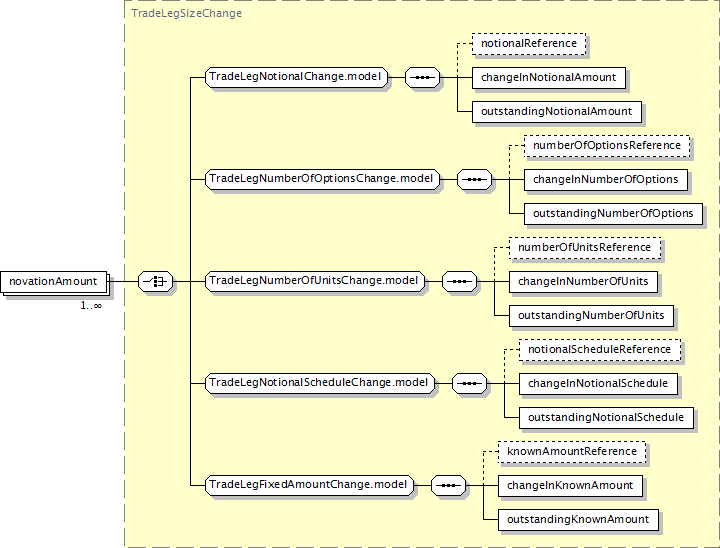Click the outstandingNumberOfOptions element box
This screenshot has width=720, height=548.
(x=613, y=214)
